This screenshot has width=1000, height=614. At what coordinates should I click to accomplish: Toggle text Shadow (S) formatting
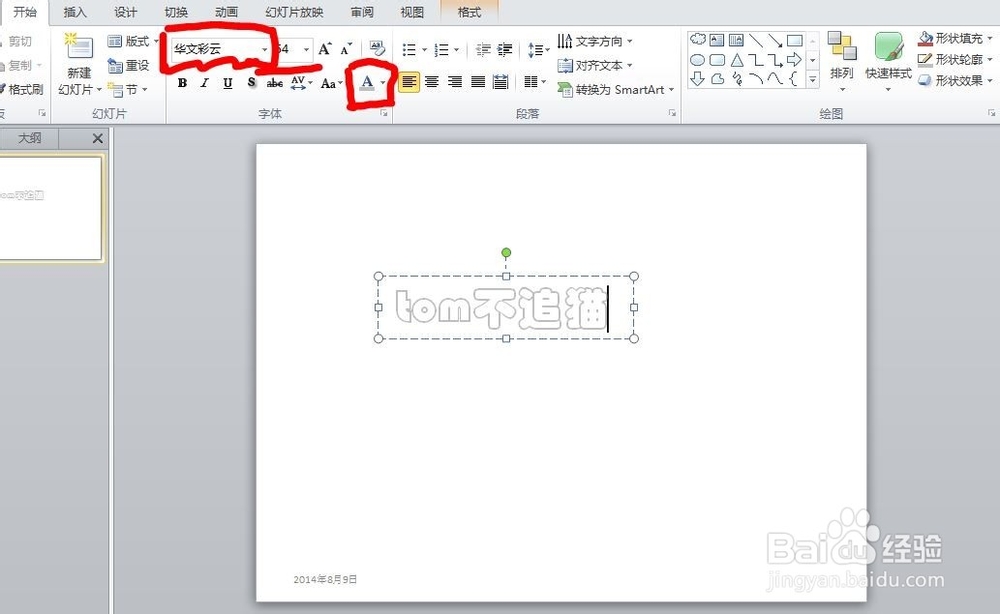coord(251,83)
